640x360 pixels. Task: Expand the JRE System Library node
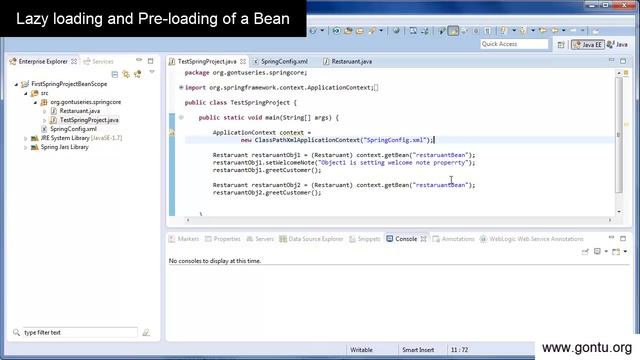click(x=26, y=138)
